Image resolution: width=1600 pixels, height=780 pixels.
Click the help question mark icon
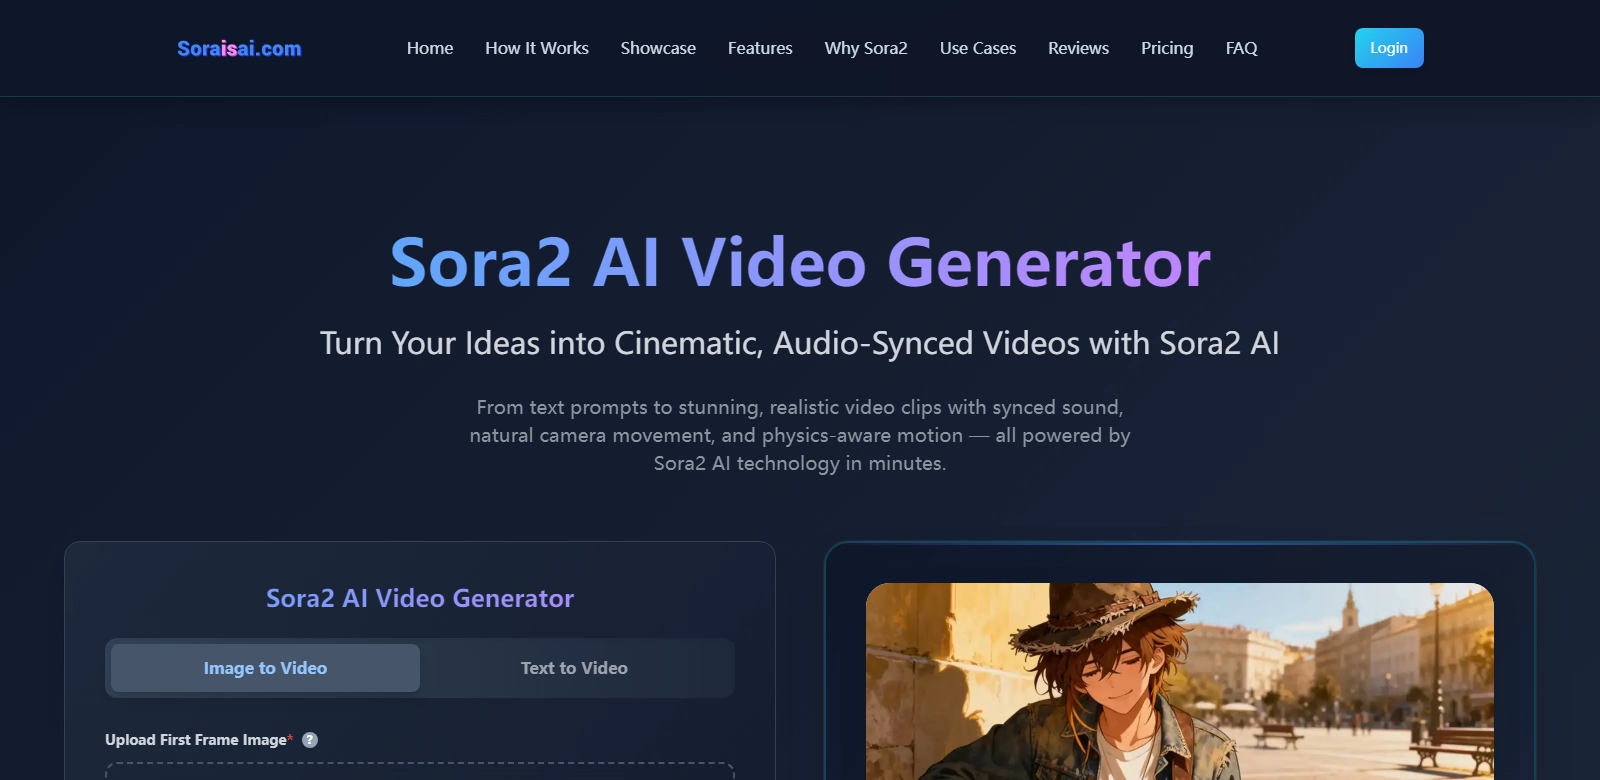point(310,740)
